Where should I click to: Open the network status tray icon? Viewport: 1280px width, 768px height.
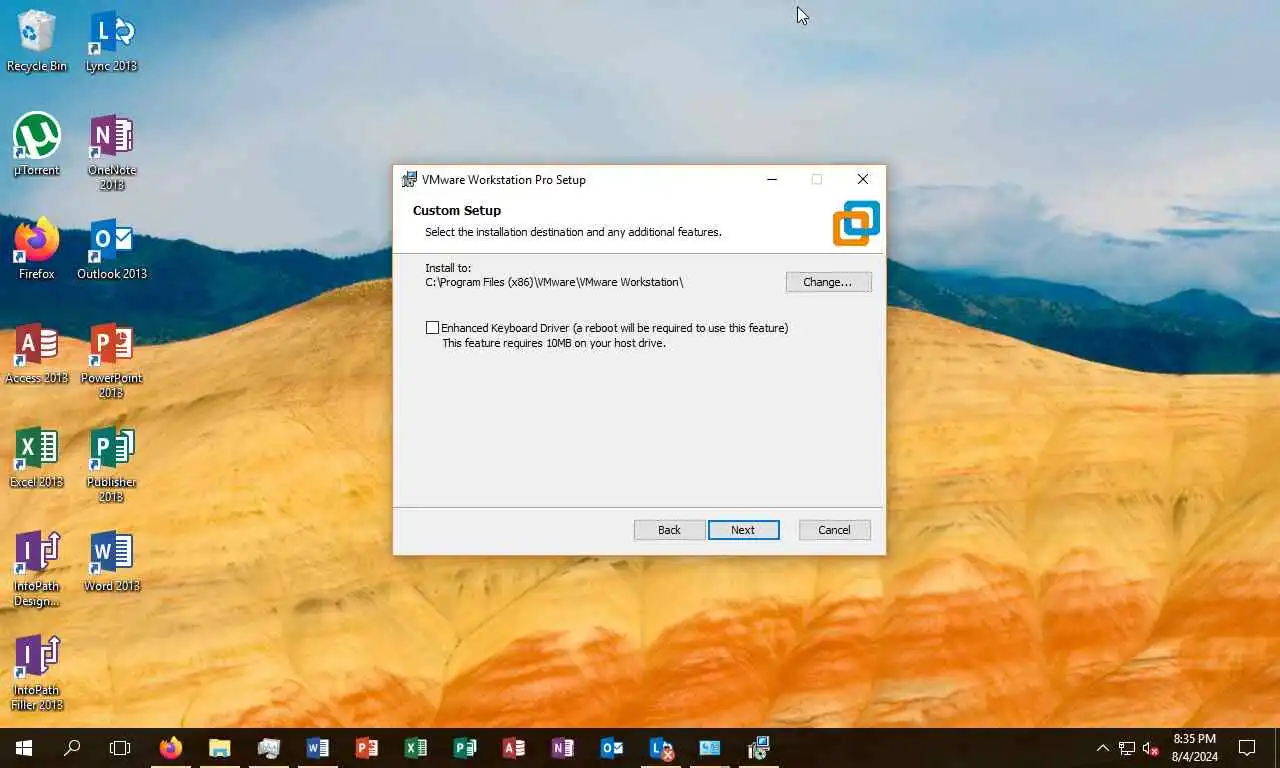coord(1127,748)
